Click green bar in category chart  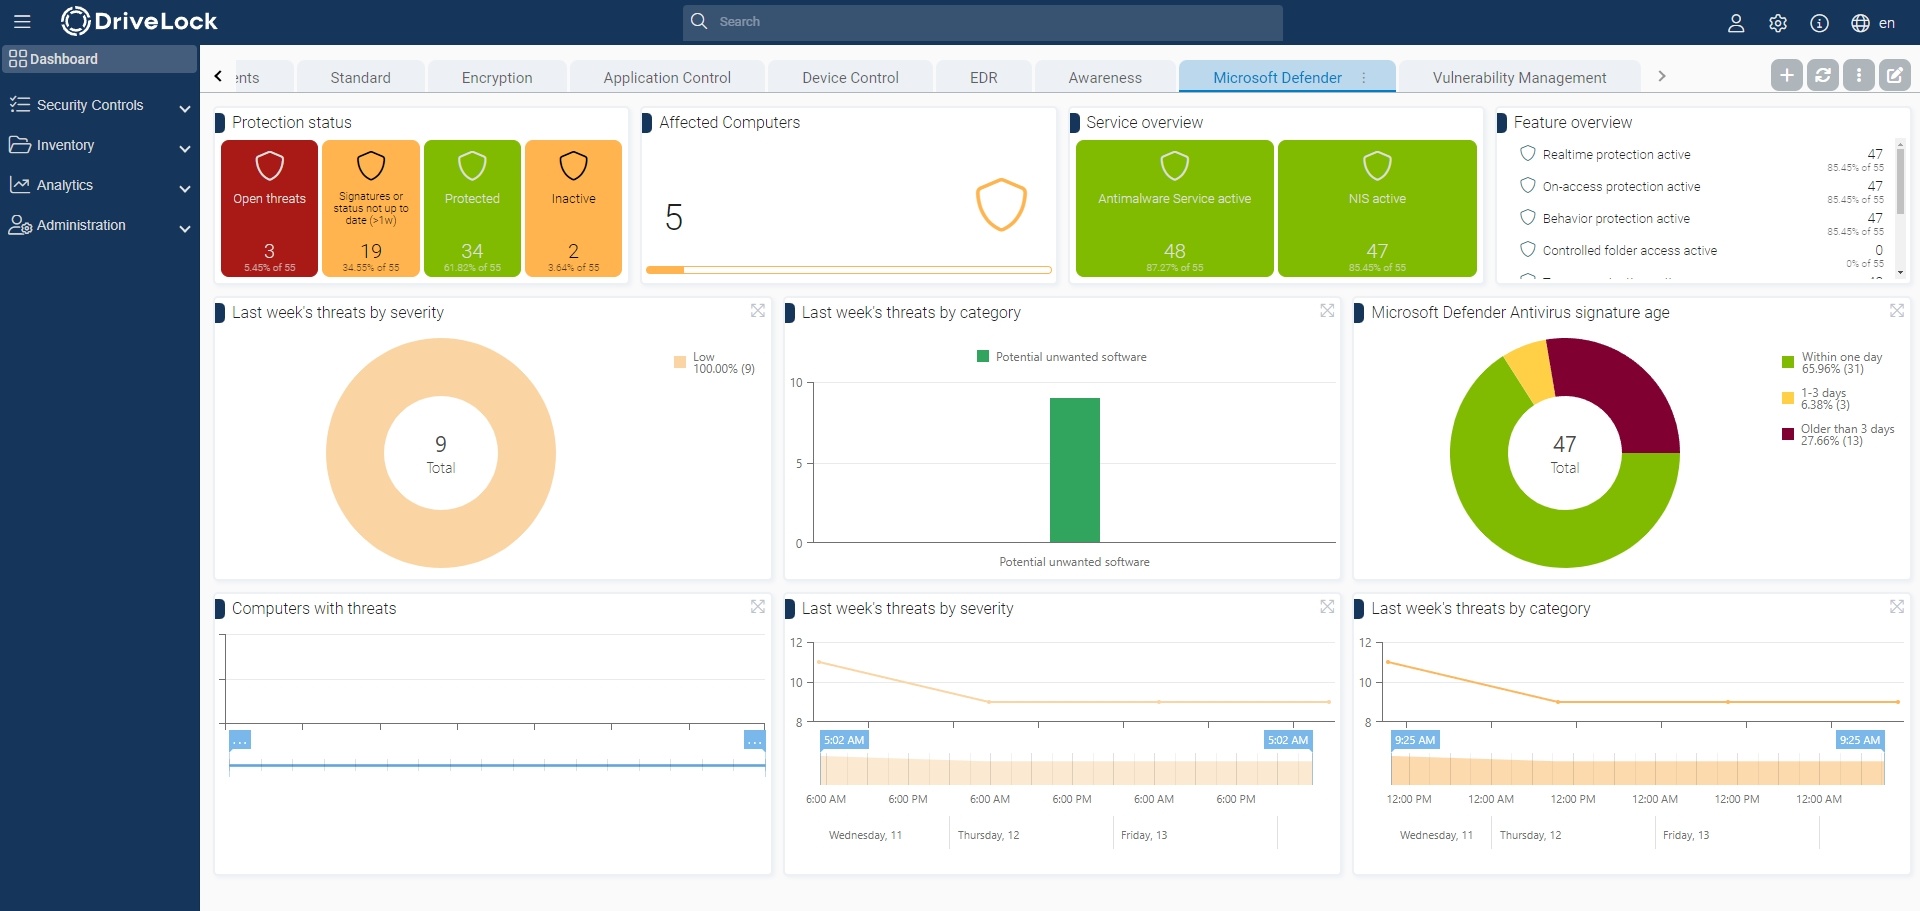click(1075, 470)
